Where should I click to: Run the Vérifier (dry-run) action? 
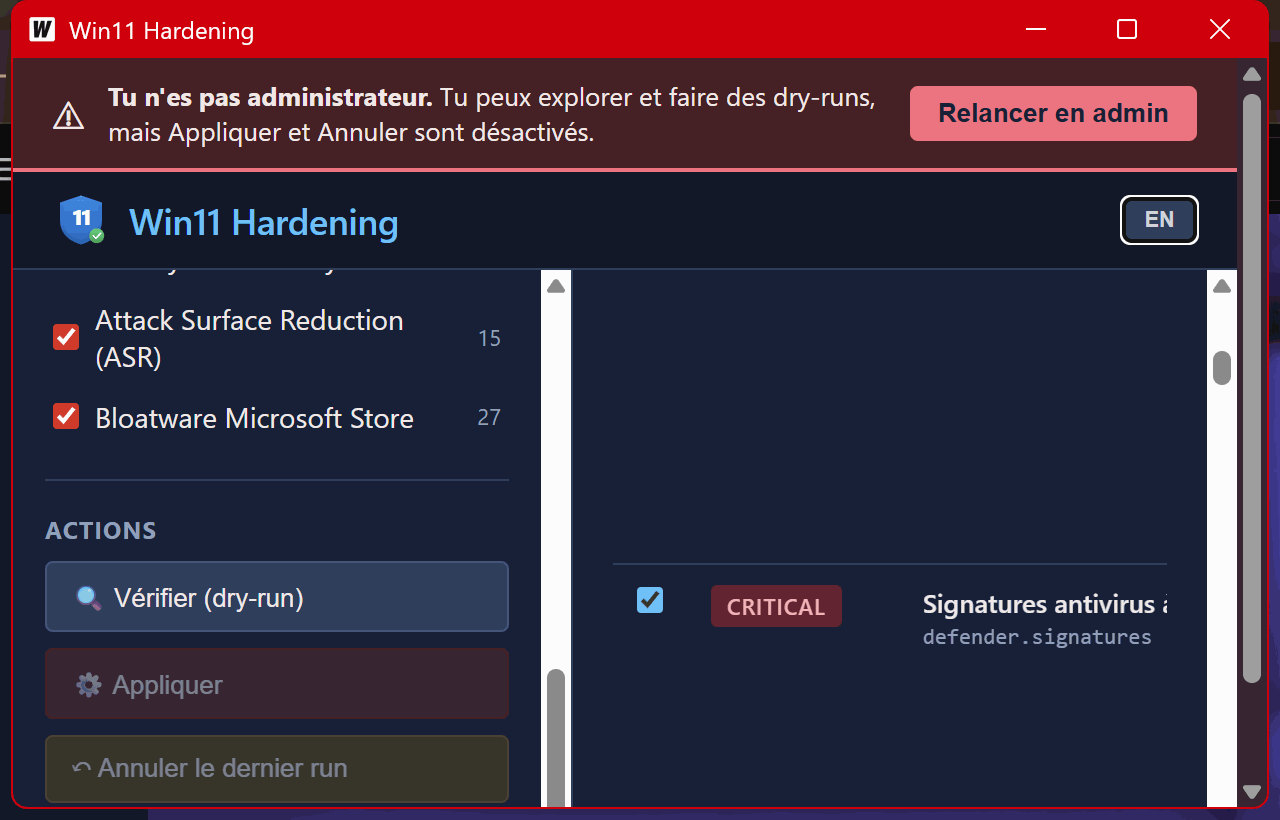[x=277, y=597]
